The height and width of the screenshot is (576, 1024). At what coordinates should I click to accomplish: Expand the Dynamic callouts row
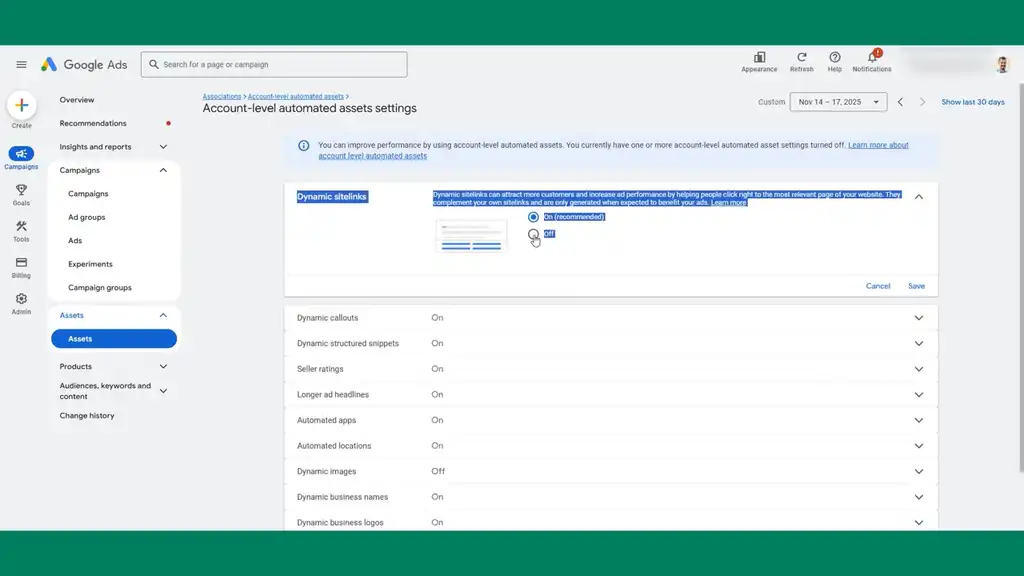(x=918, y=316)
